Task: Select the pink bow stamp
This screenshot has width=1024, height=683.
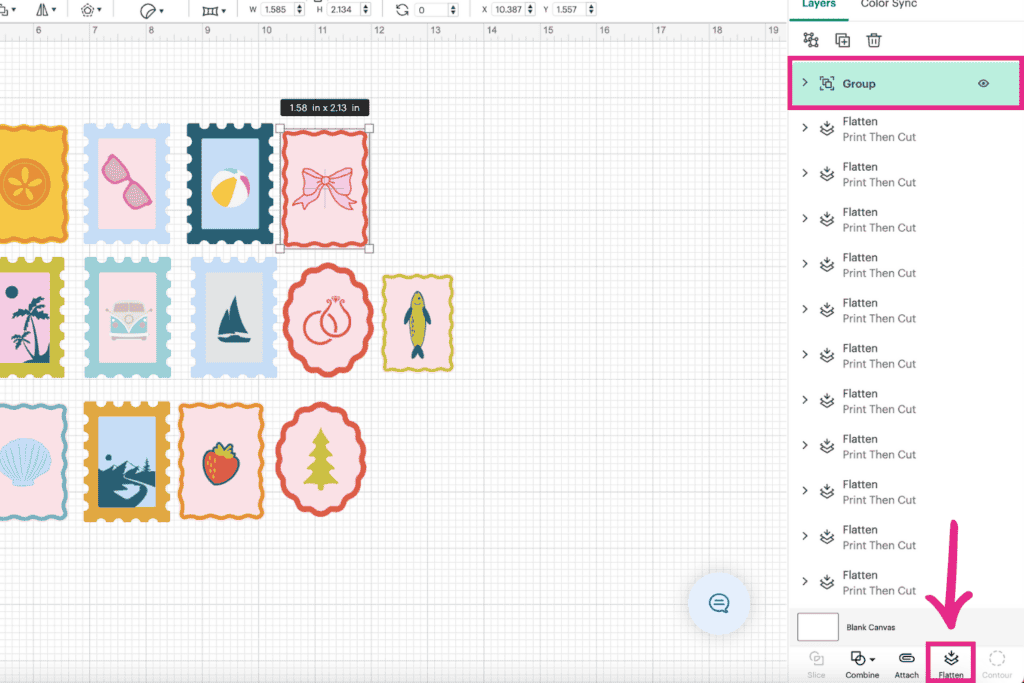Action: [x=325, y=189]
